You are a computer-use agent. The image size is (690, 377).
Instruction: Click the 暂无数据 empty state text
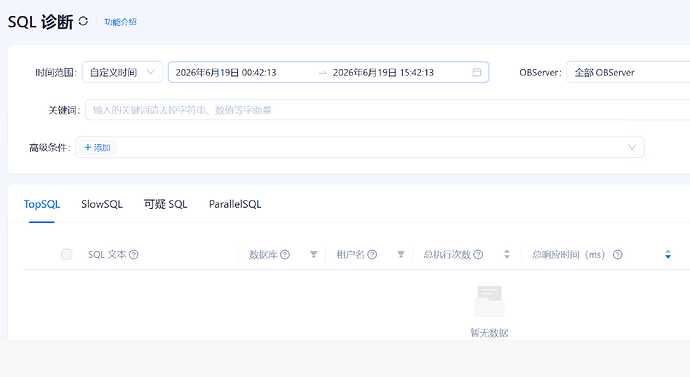point(489,333)
